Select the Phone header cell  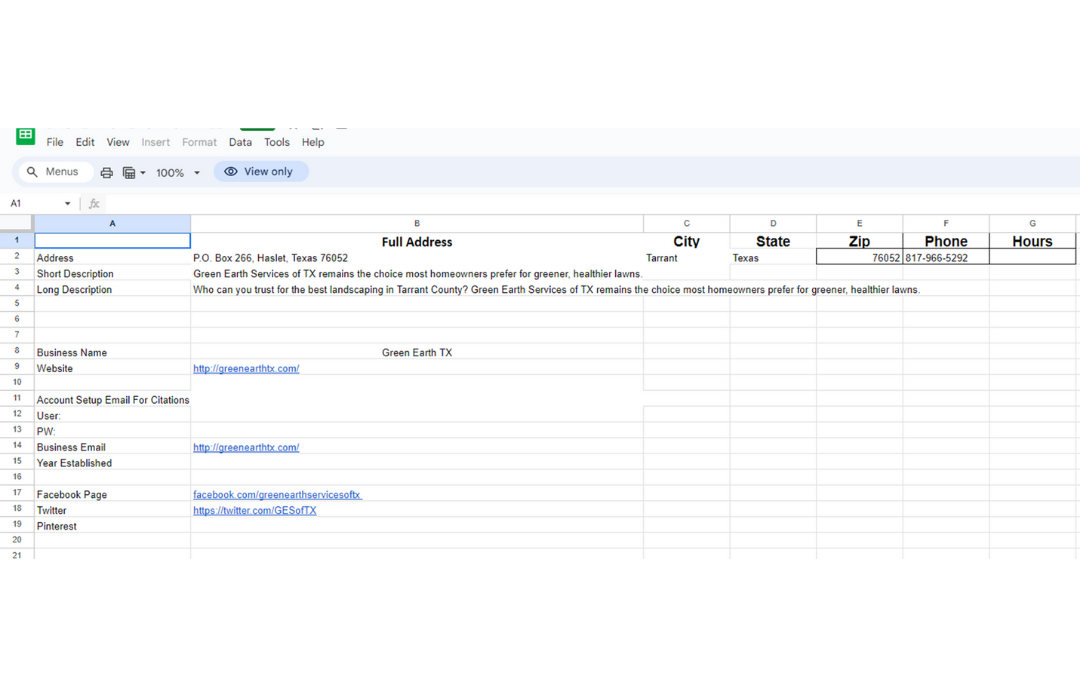946,241
